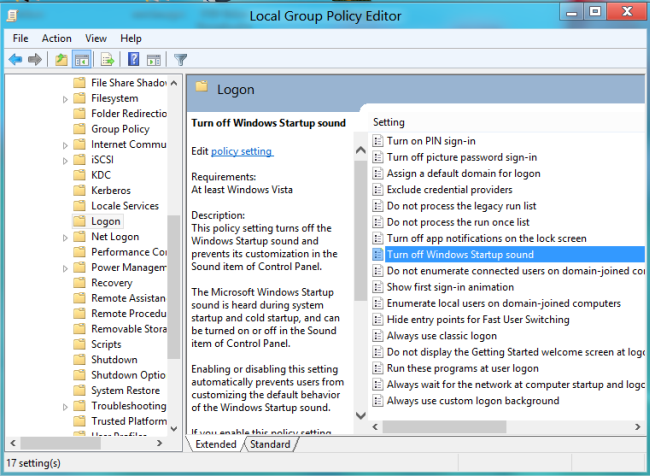
Task: Select Do not process the run once list
Action: pos(458,222)
